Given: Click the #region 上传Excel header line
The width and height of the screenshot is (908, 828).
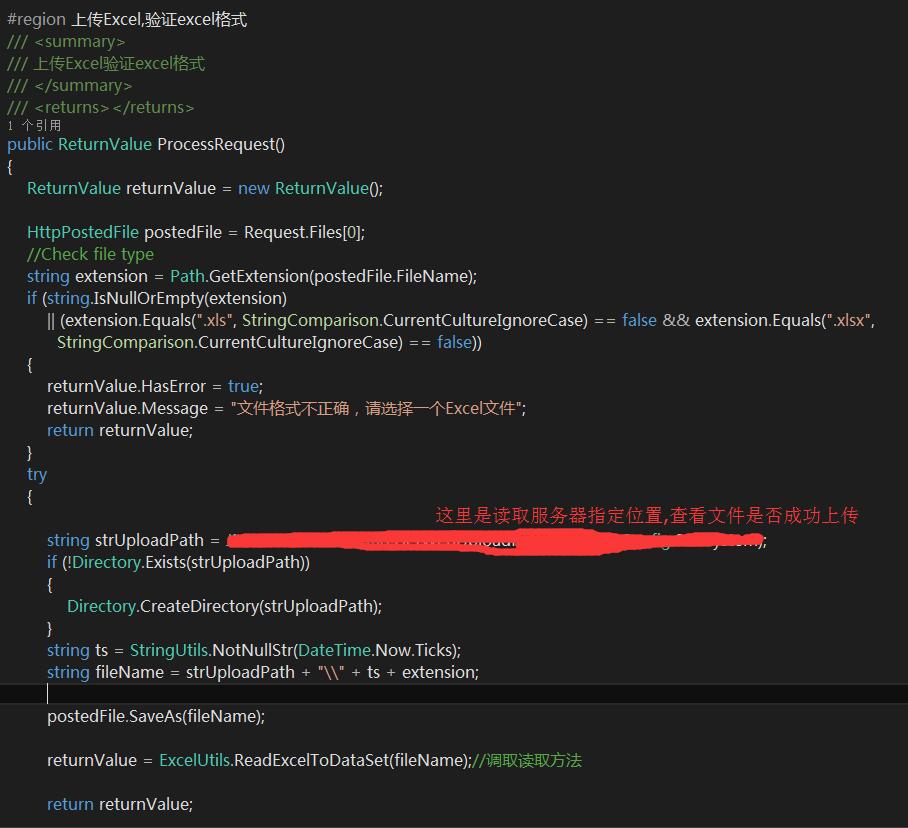Looking at the screenshot, I should [x=127, y=20].
